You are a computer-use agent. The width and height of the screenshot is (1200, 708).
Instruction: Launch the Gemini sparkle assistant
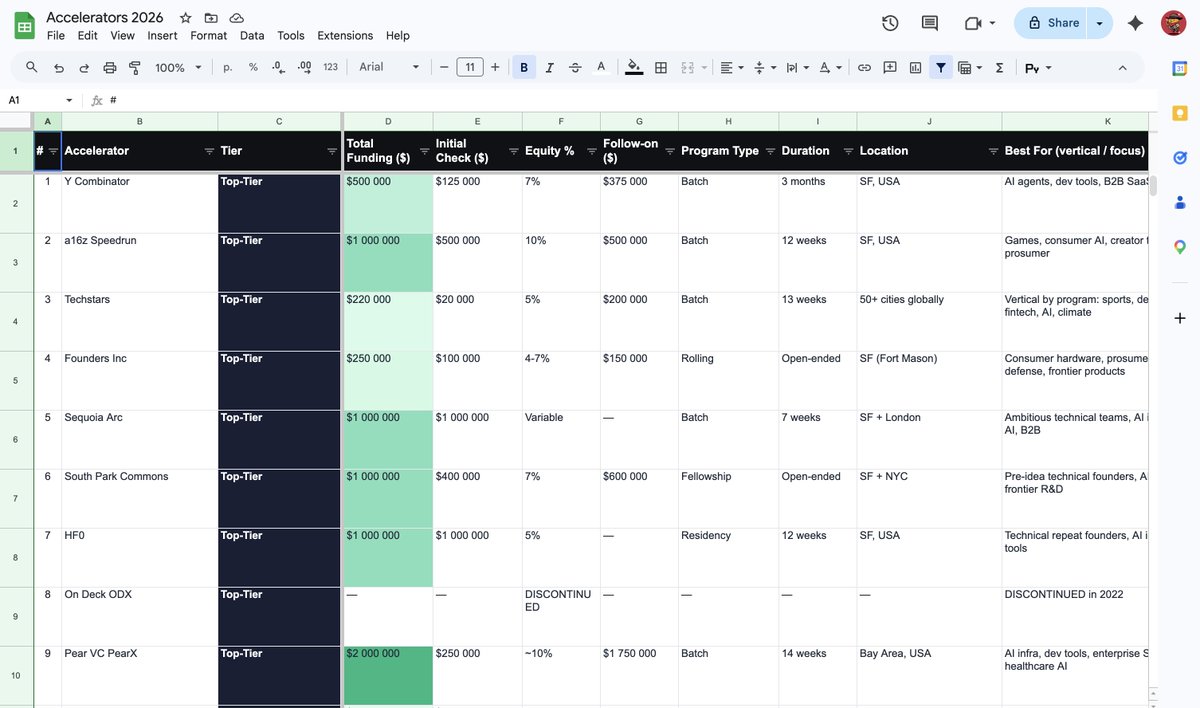pyautogui.click(x=1135, y=23)
